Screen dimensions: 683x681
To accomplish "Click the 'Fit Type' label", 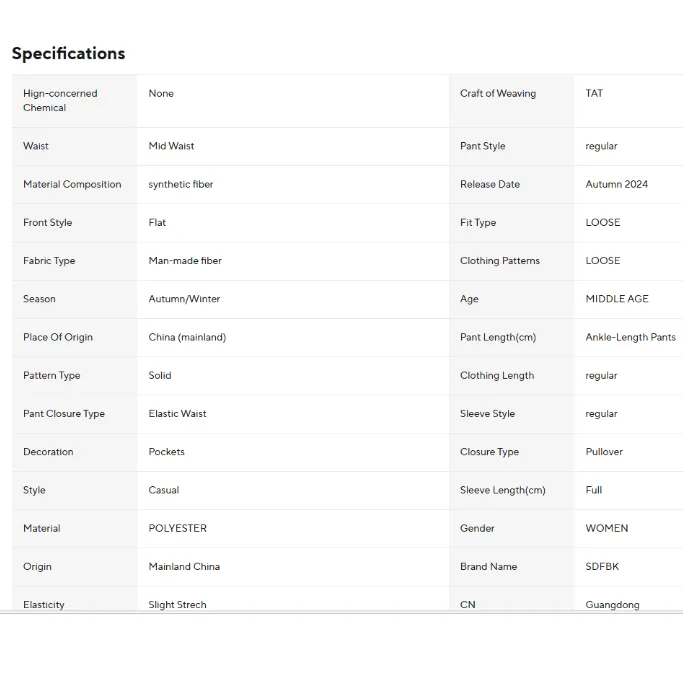I will (x=478, y=223).
